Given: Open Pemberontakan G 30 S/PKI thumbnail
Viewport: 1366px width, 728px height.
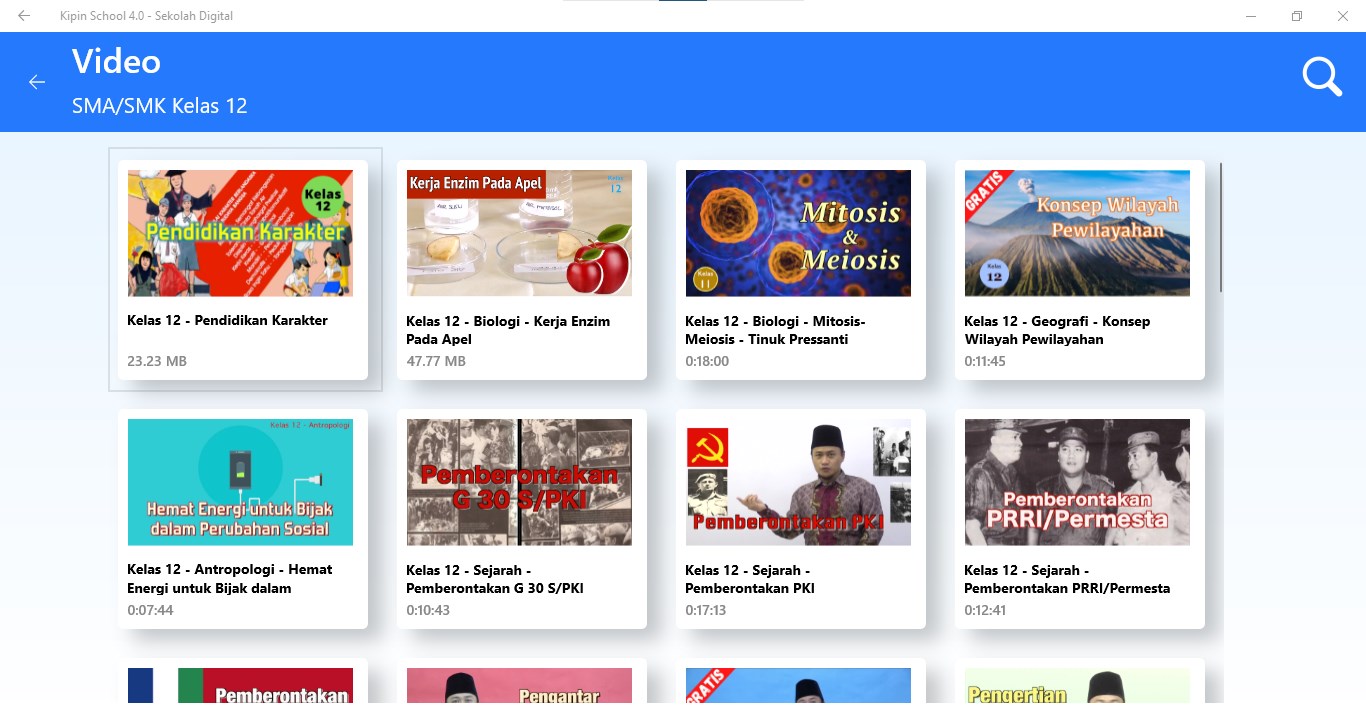Looking at the screenshot, I should (519, 482).
